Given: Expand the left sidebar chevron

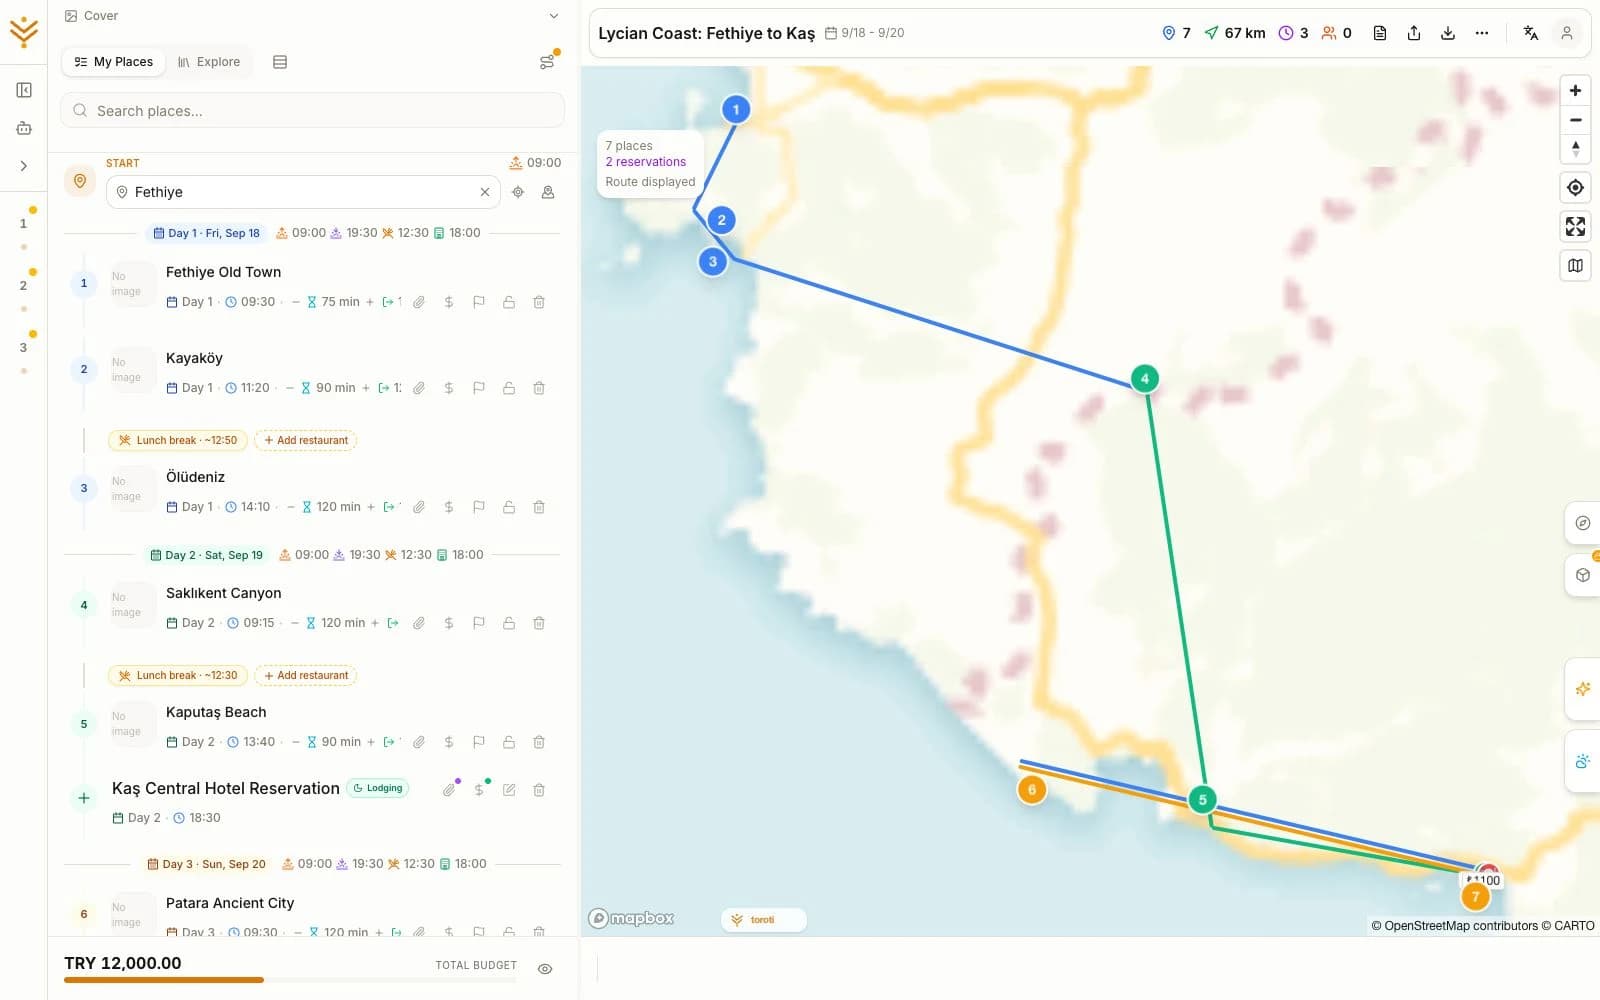Looking at the screenshot, I should [x=24, y=166].
